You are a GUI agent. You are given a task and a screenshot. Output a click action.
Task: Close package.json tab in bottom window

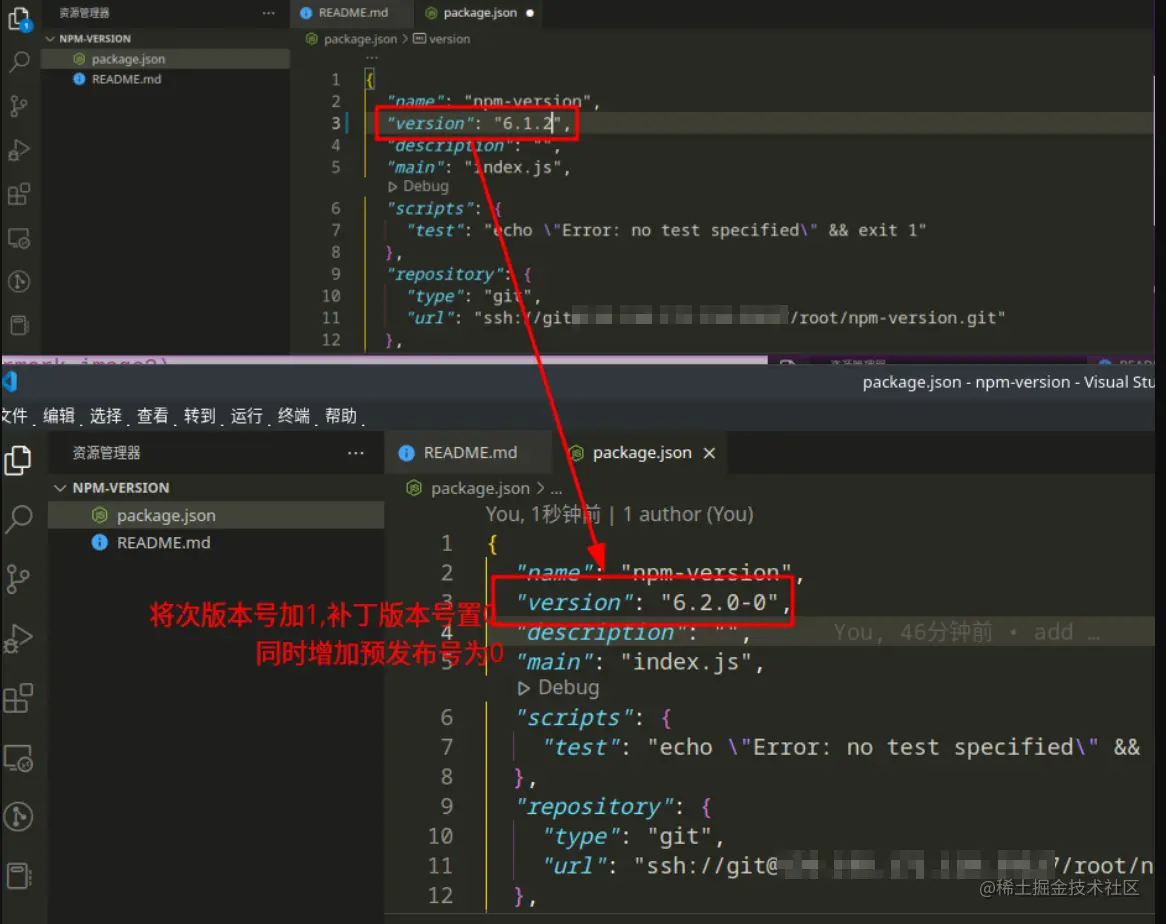[709, 453]
